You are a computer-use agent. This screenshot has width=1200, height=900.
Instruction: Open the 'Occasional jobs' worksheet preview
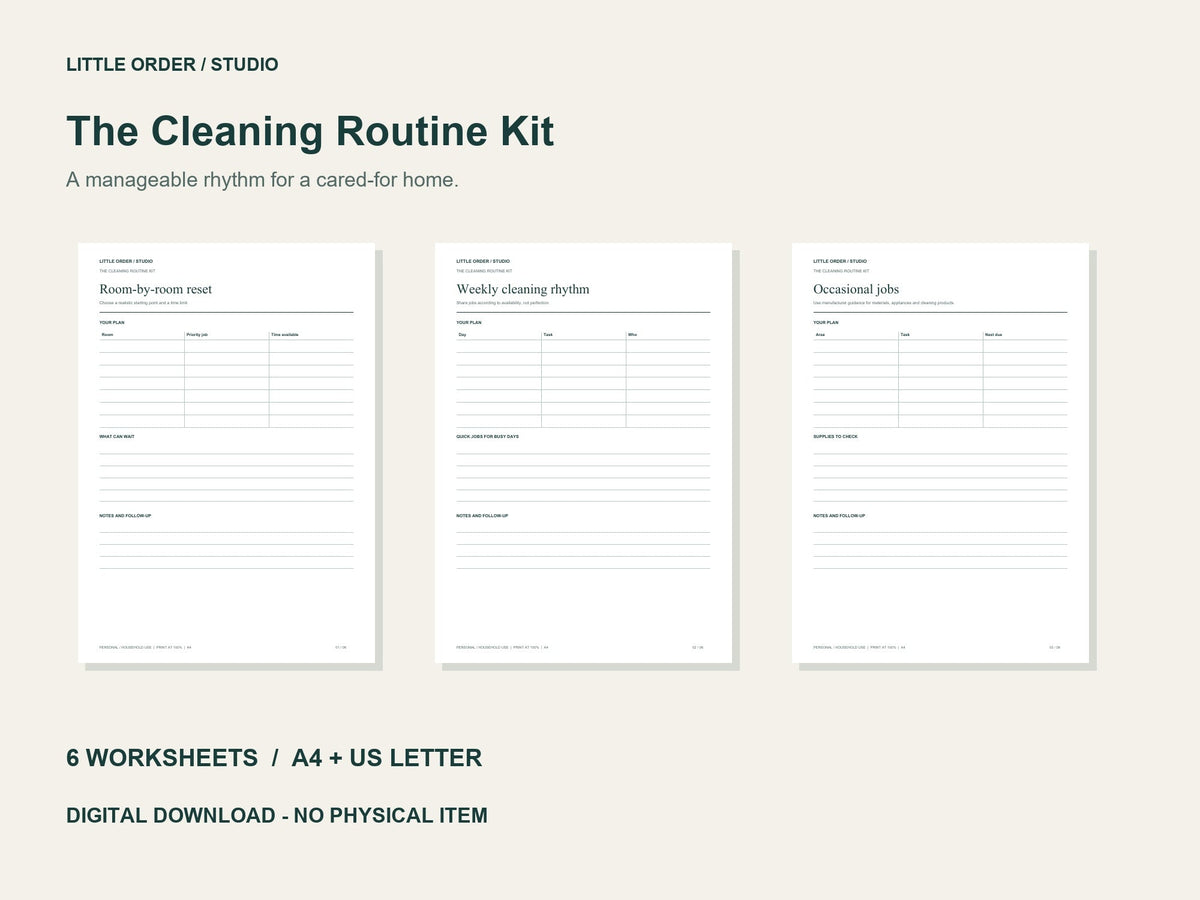point(940,453)
